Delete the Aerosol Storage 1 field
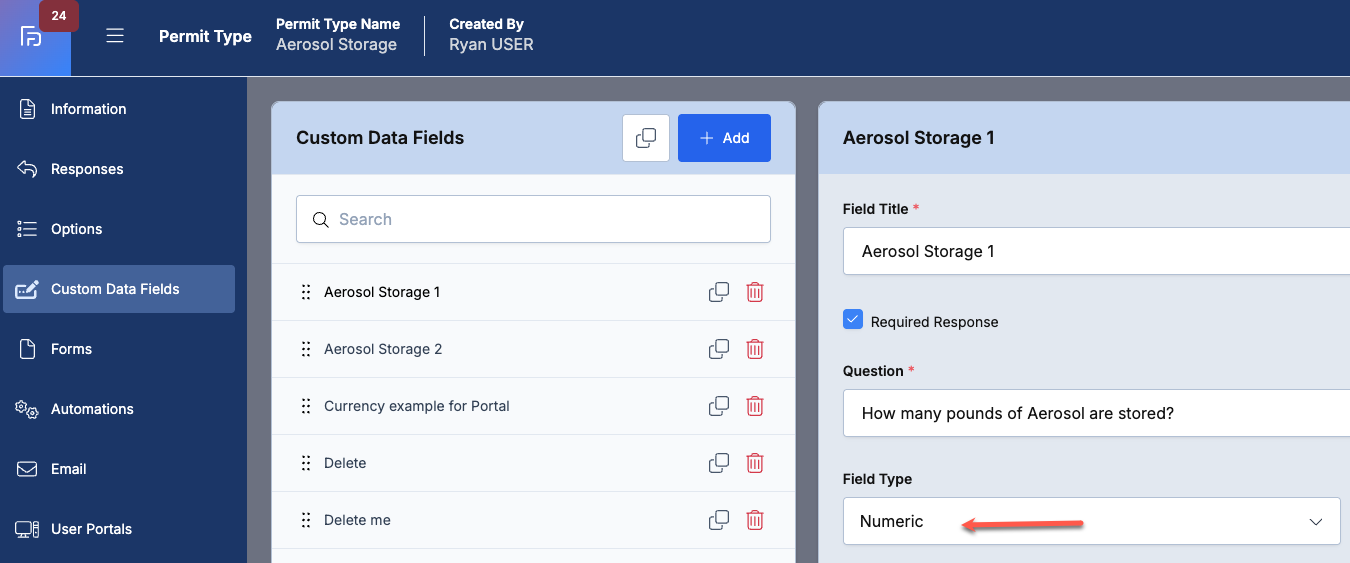The image size is (1350, 563). (755, 292)
